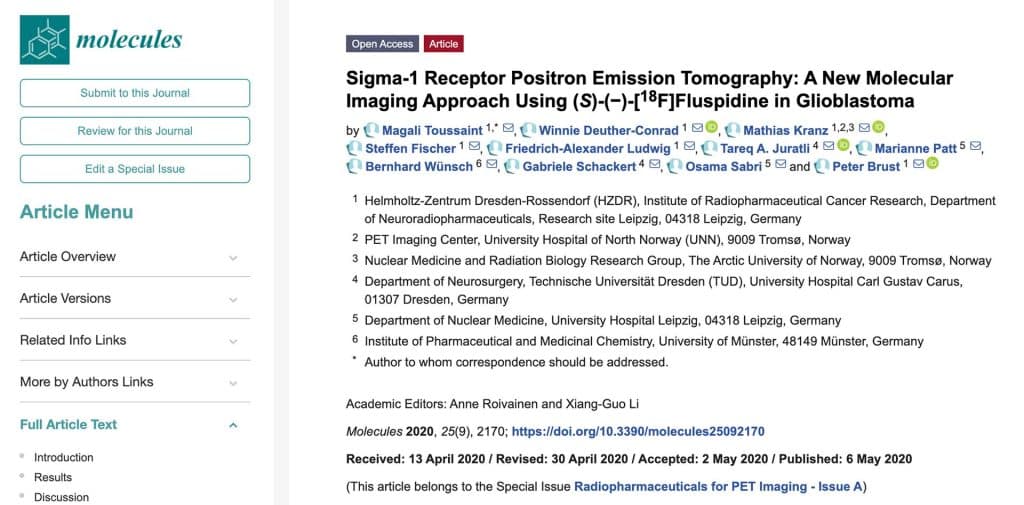
Task: Open Article Overview menu section
Action: point(135,257)
